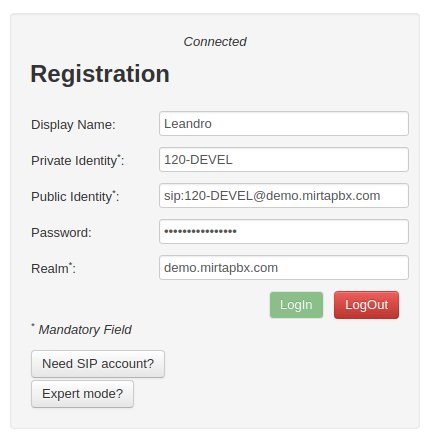Click the Display Name label

click(x=73, y=125)
